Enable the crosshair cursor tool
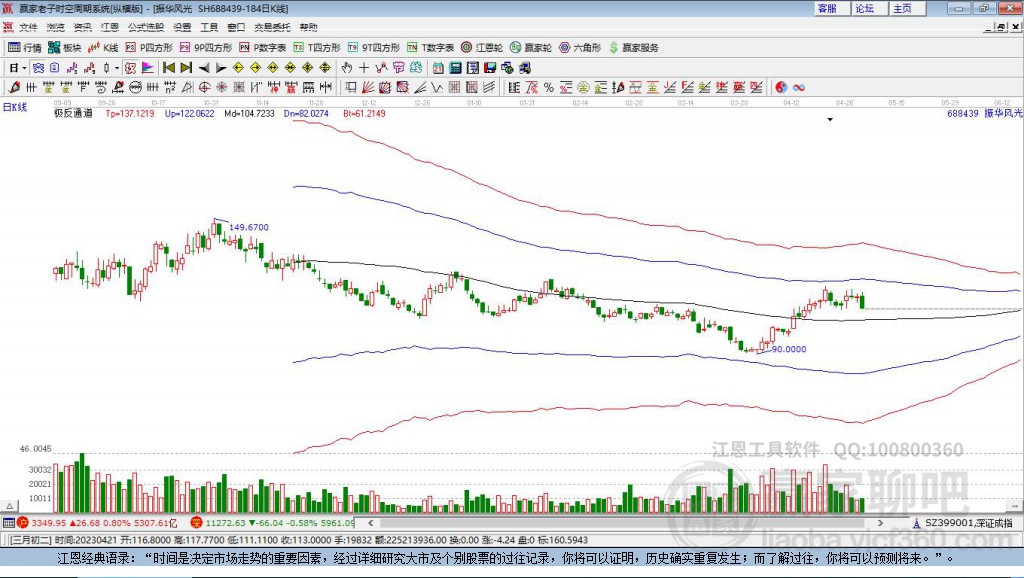The image size is (1024, 578). click(x=364, y=68)
